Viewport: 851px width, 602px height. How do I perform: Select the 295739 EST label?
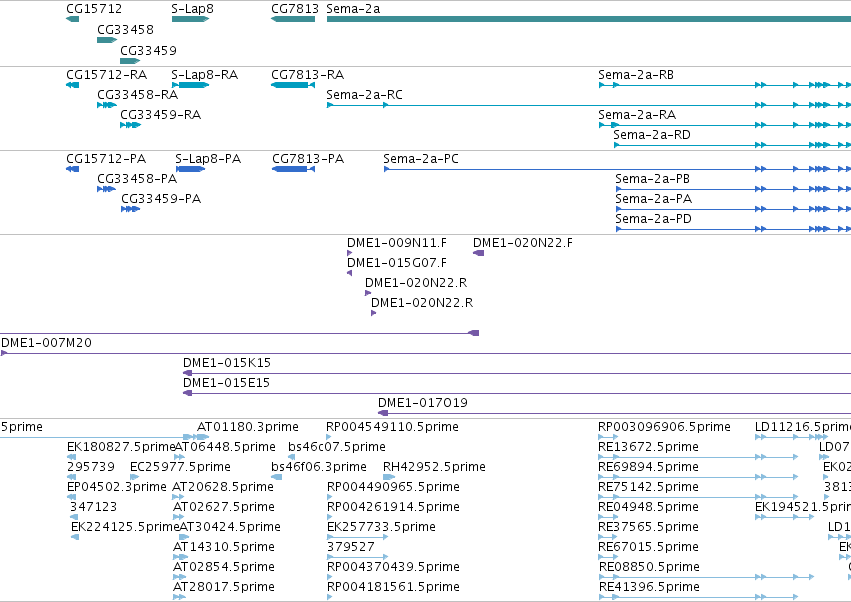click(x=91, y=467)
